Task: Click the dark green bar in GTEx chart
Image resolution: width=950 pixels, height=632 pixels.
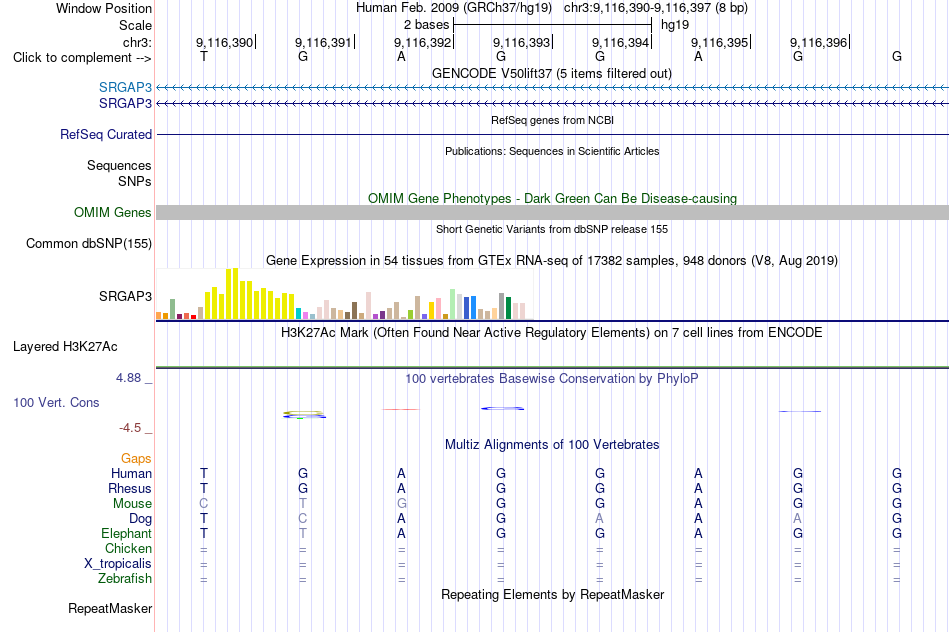Action: (508, 308)
